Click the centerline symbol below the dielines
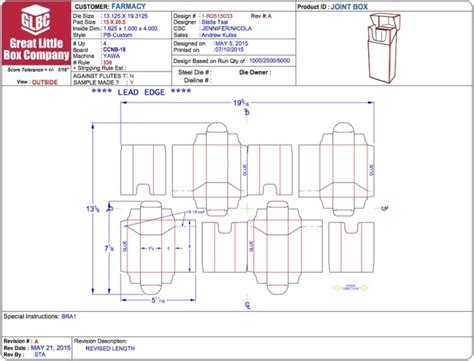Screen dimensions: 474x361 248,305
